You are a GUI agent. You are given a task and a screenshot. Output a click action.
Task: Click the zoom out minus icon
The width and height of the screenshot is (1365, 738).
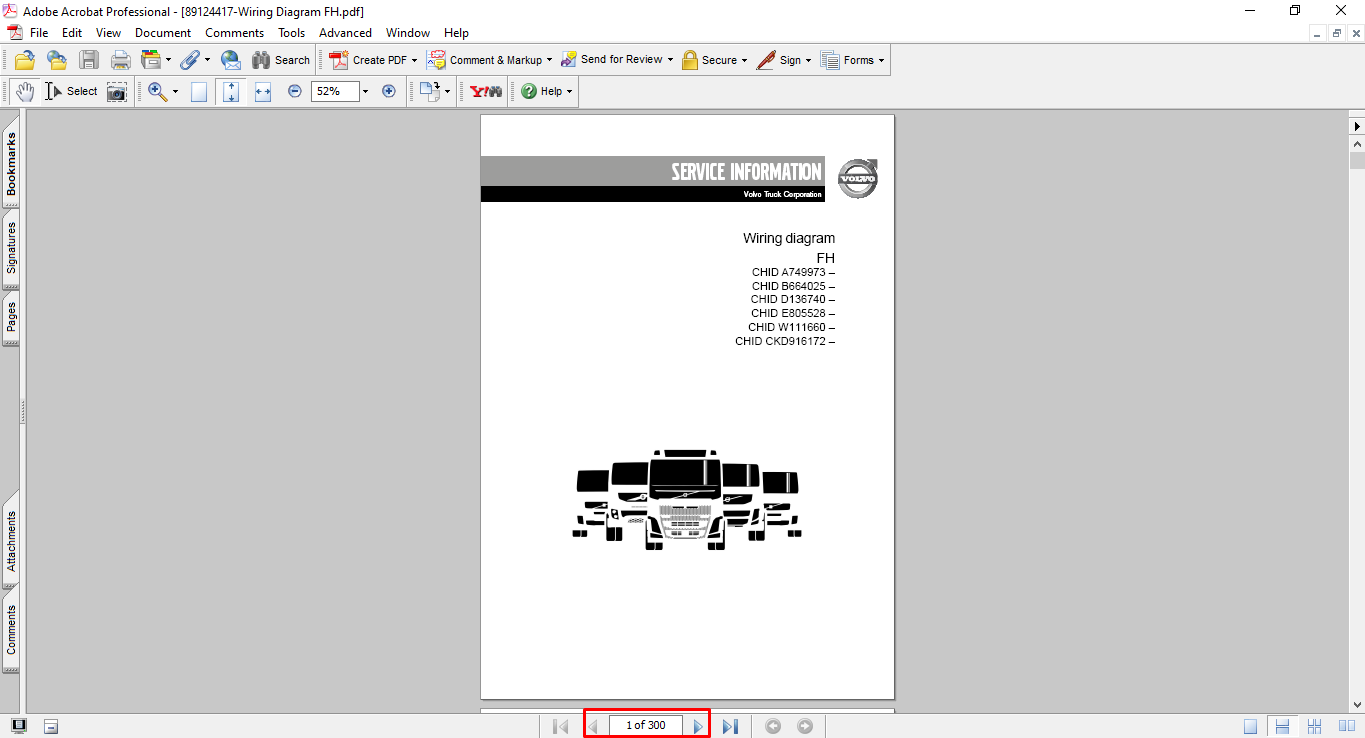[295, 91]
